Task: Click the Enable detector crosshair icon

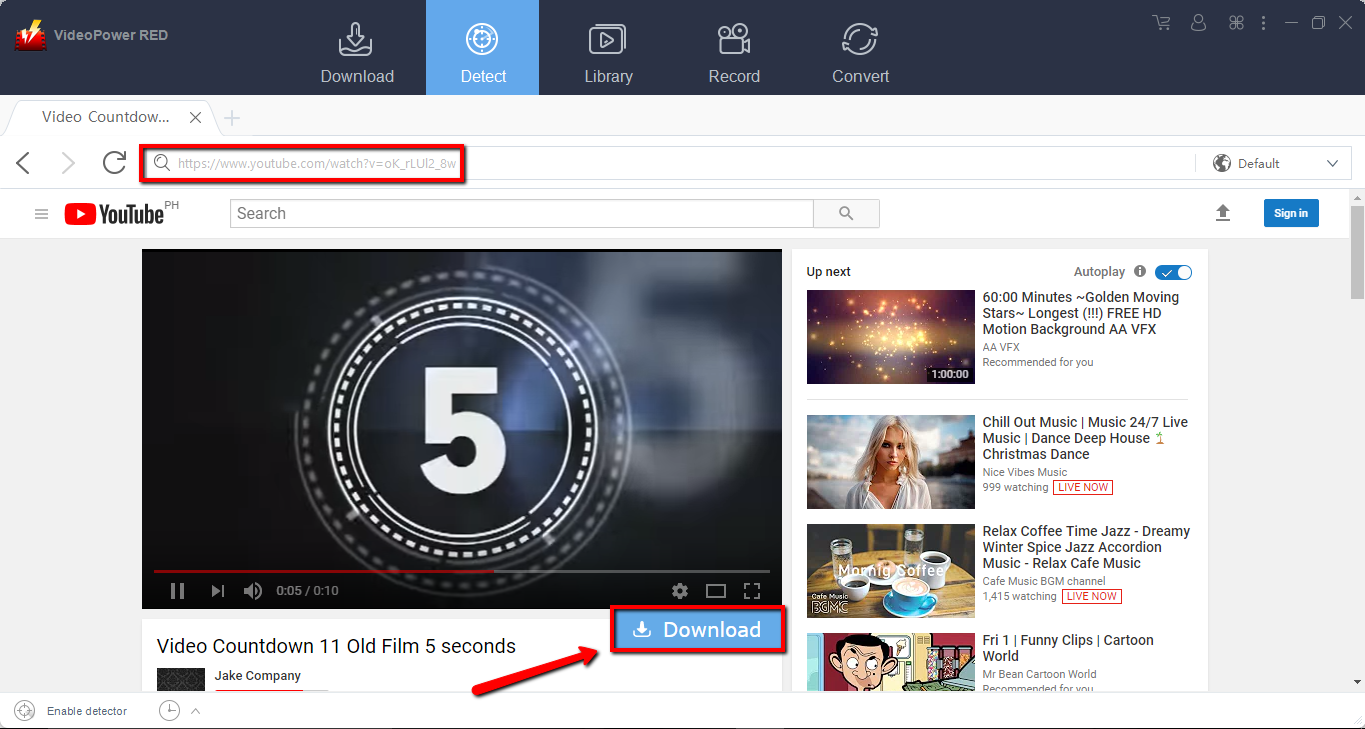Action: click(x=25, y=711)
